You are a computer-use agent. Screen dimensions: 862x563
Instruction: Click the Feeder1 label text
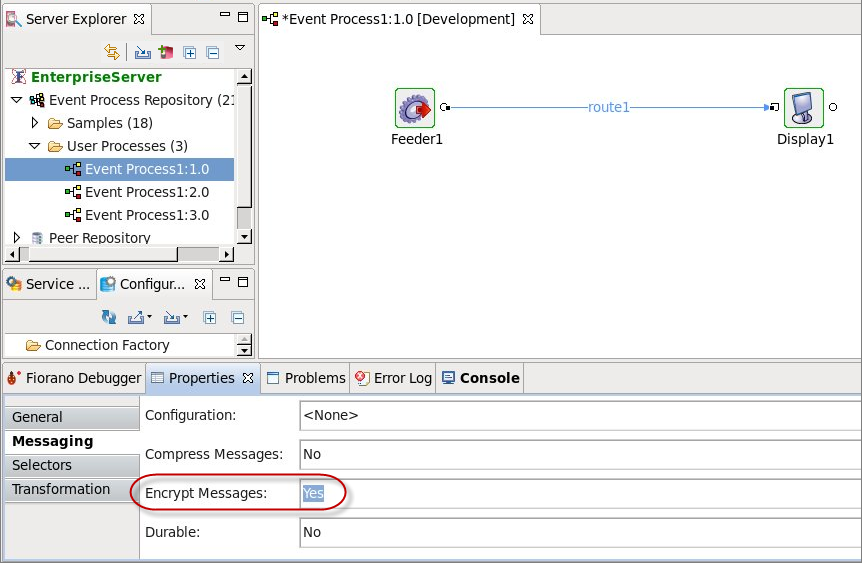tap(417, 140)
